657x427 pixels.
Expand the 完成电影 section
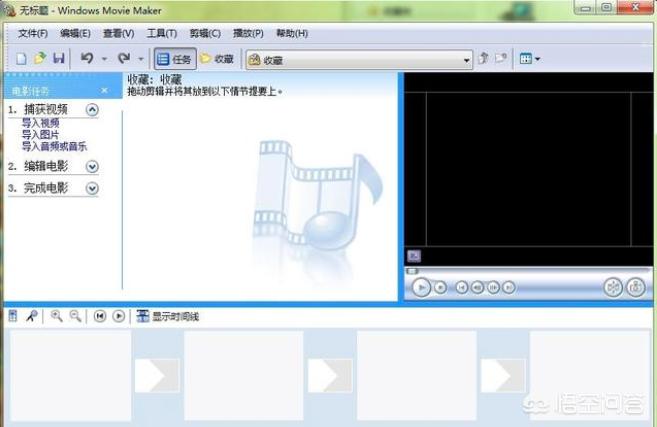[92, 188]
